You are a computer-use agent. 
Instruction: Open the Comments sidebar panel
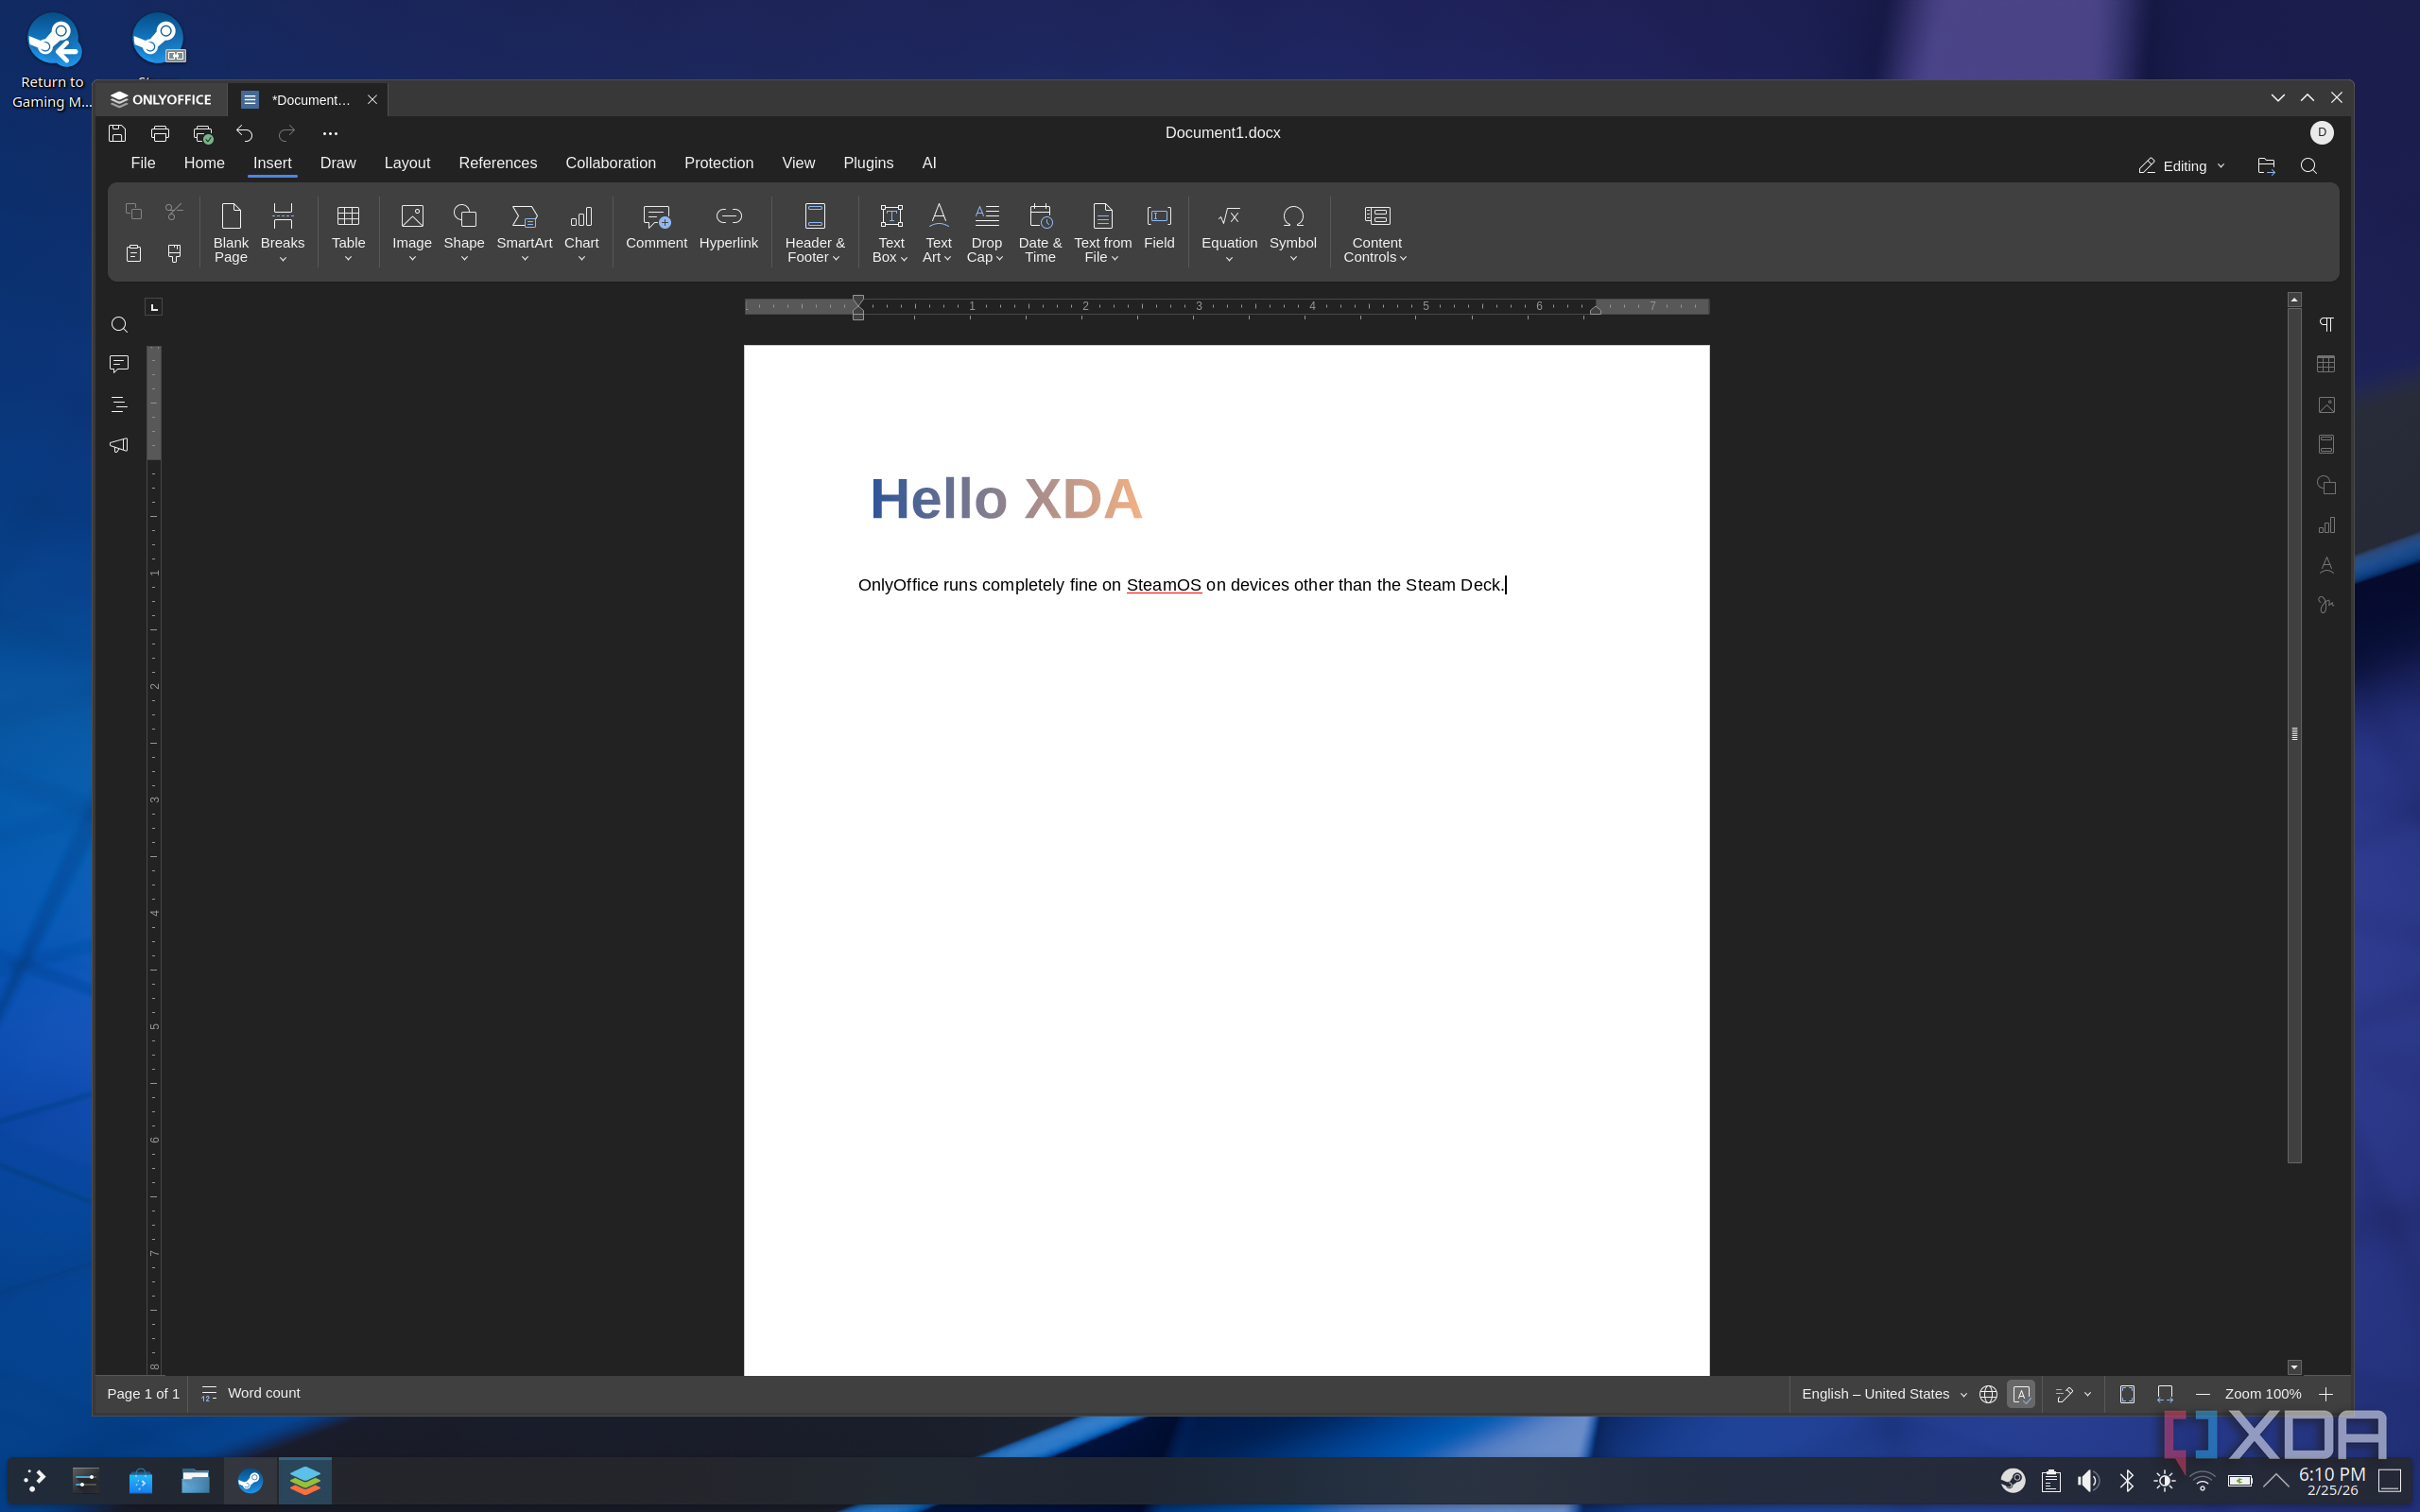(119, 364)
